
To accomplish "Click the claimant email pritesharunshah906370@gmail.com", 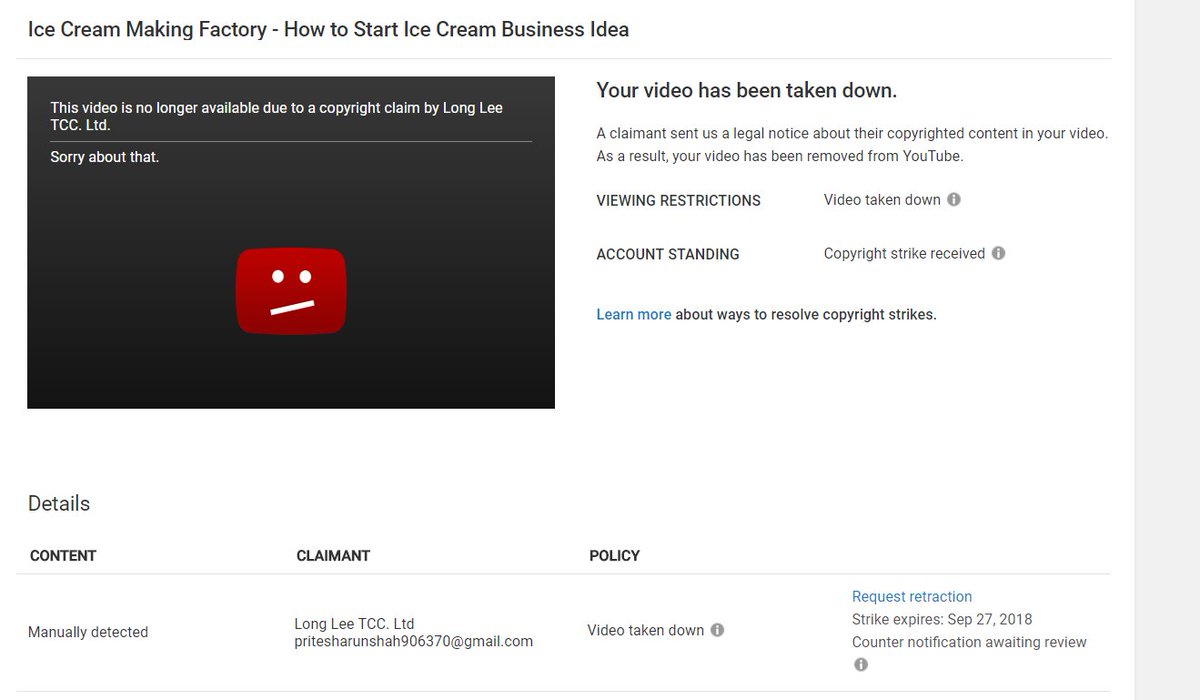I will click(x=414, y=641).
